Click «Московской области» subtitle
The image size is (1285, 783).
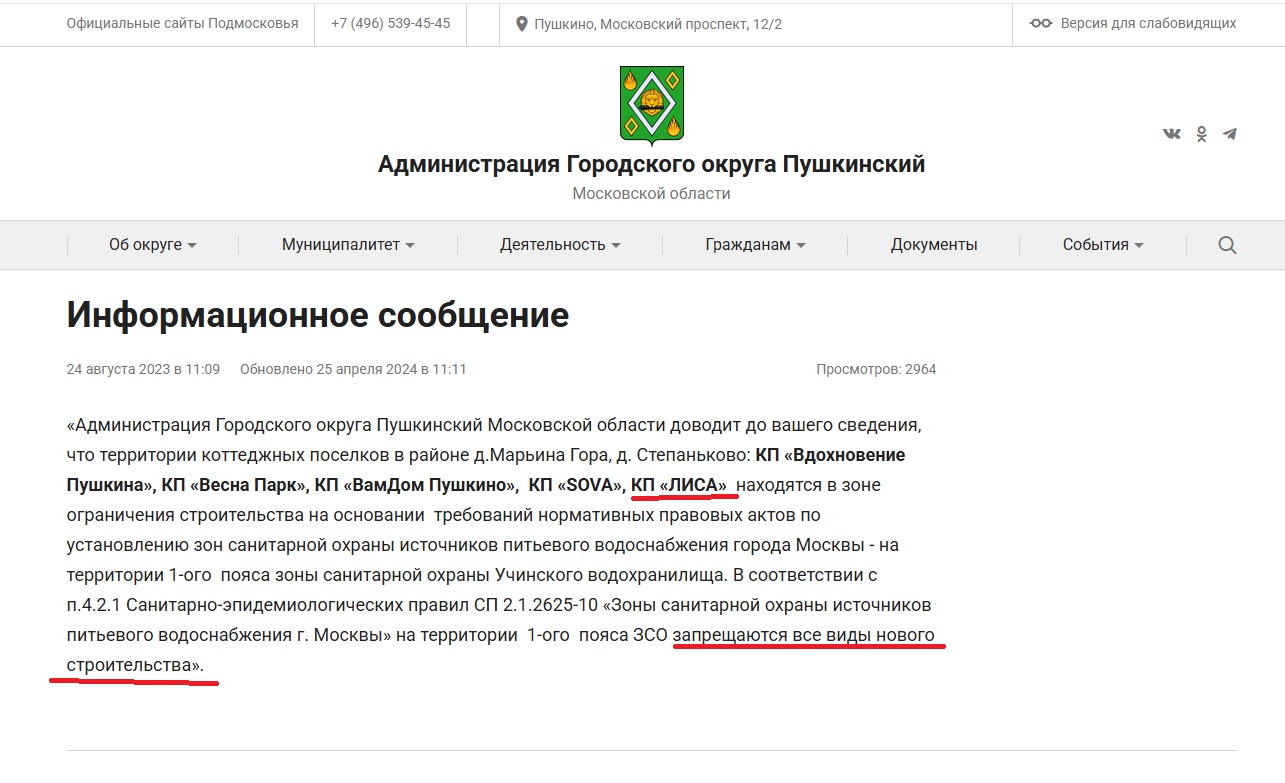click(652, 194)
